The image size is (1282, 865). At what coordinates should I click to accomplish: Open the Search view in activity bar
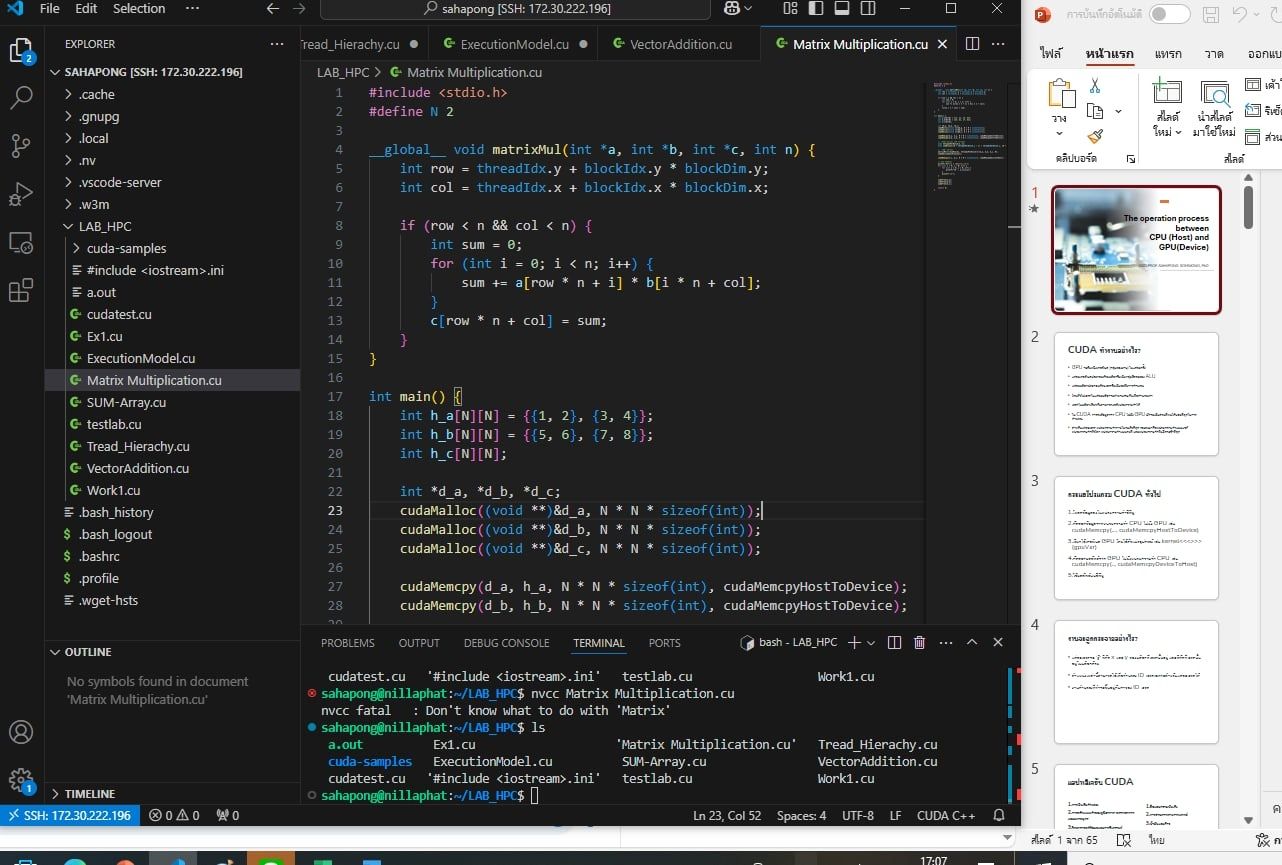pos(21,98)
